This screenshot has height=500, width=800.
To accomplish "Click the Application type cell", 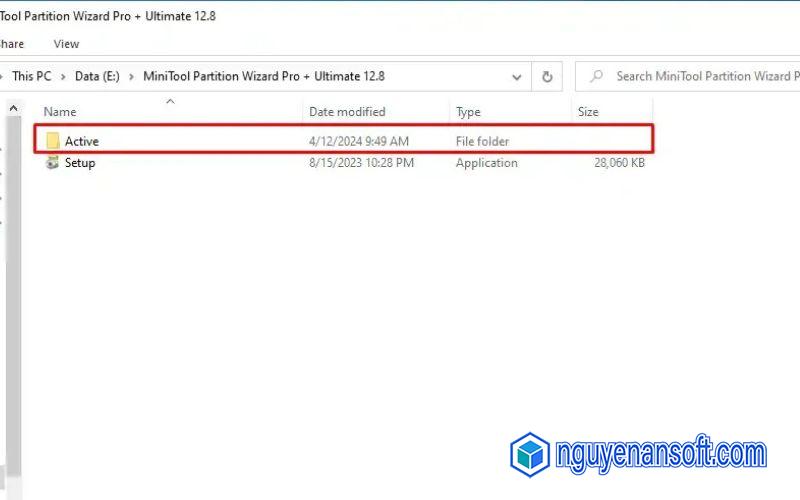I will click(486, 163).
